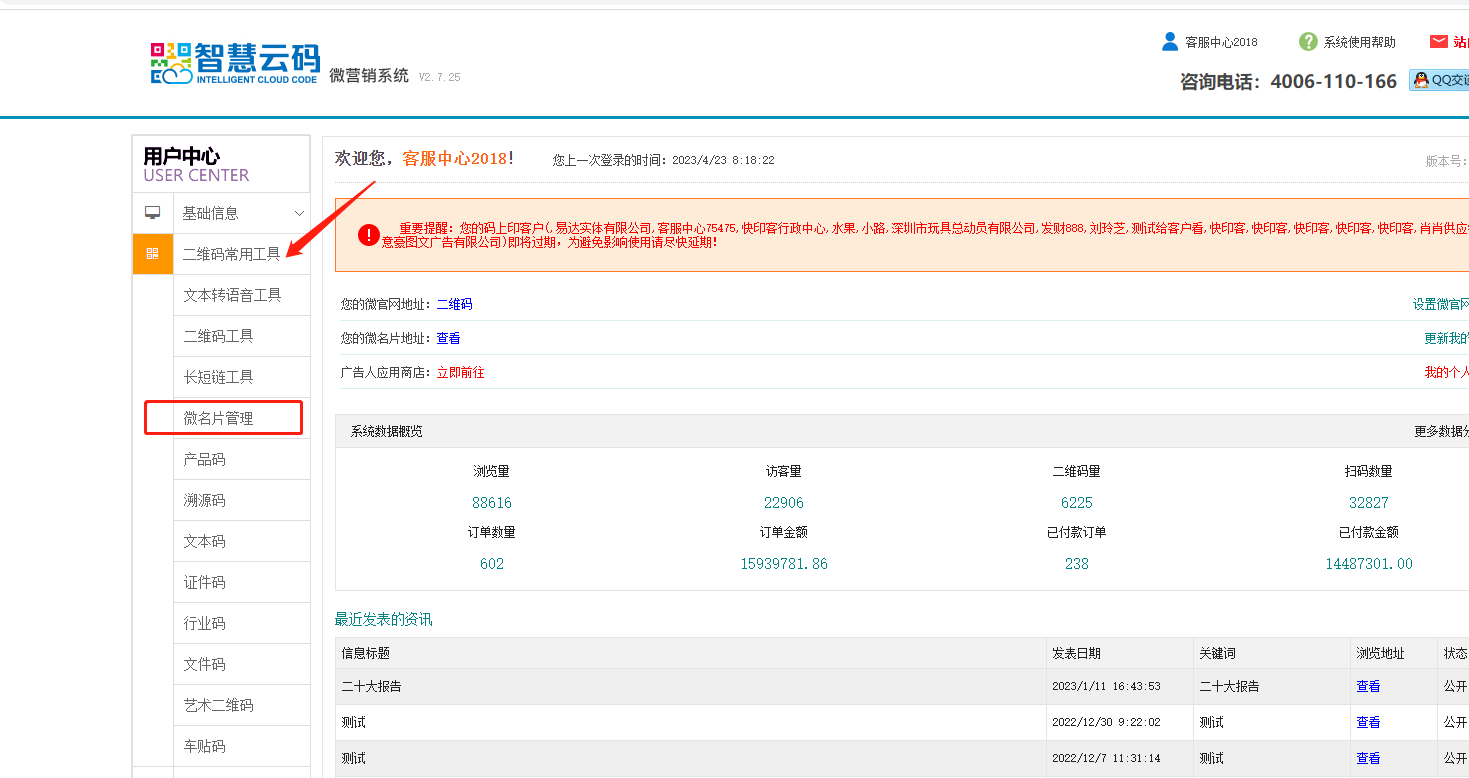The width and height of the screenshot is (1469, 778).
Task: Click 查看 link next to 微名片地址
Action: (448, 338)
